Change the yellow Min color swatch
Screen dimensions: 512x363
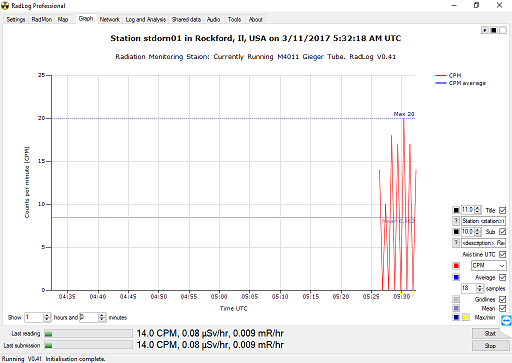466,317
